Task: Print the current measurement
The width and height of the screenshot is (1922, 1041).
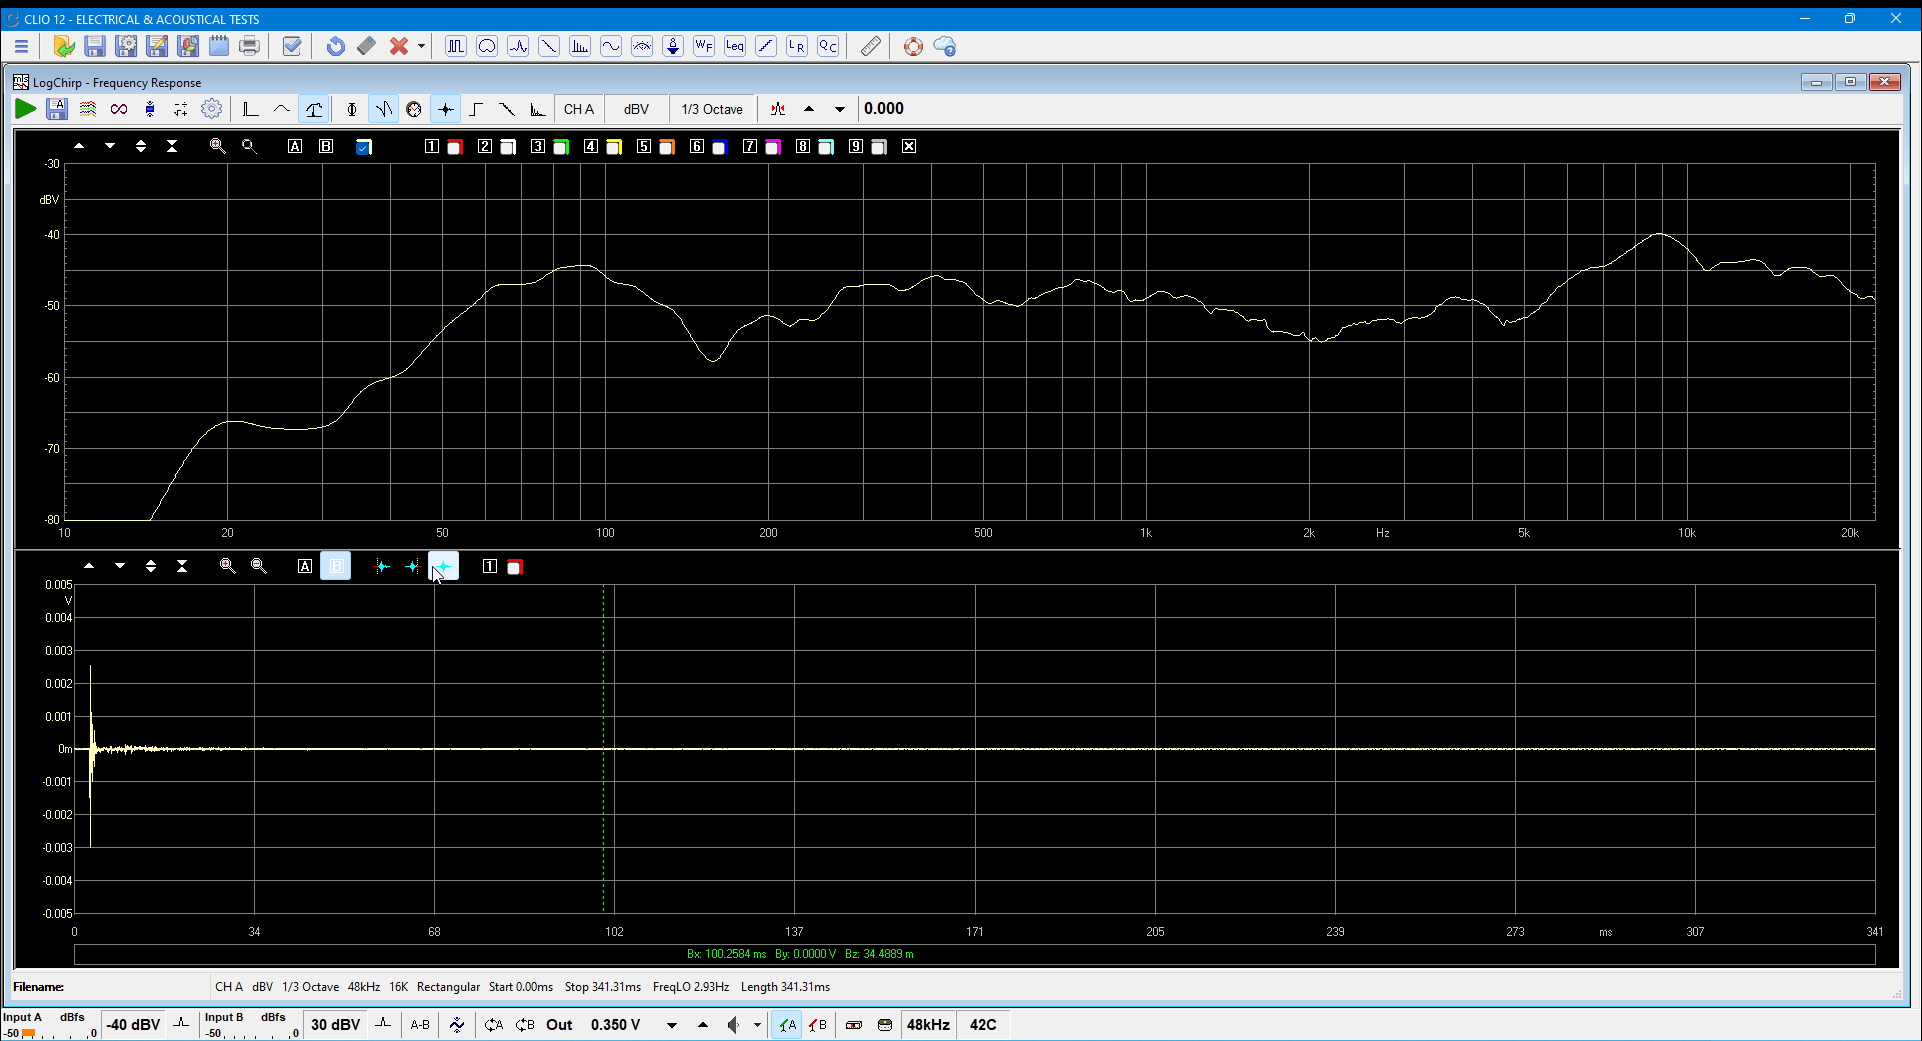Action: tap(250, 46)
